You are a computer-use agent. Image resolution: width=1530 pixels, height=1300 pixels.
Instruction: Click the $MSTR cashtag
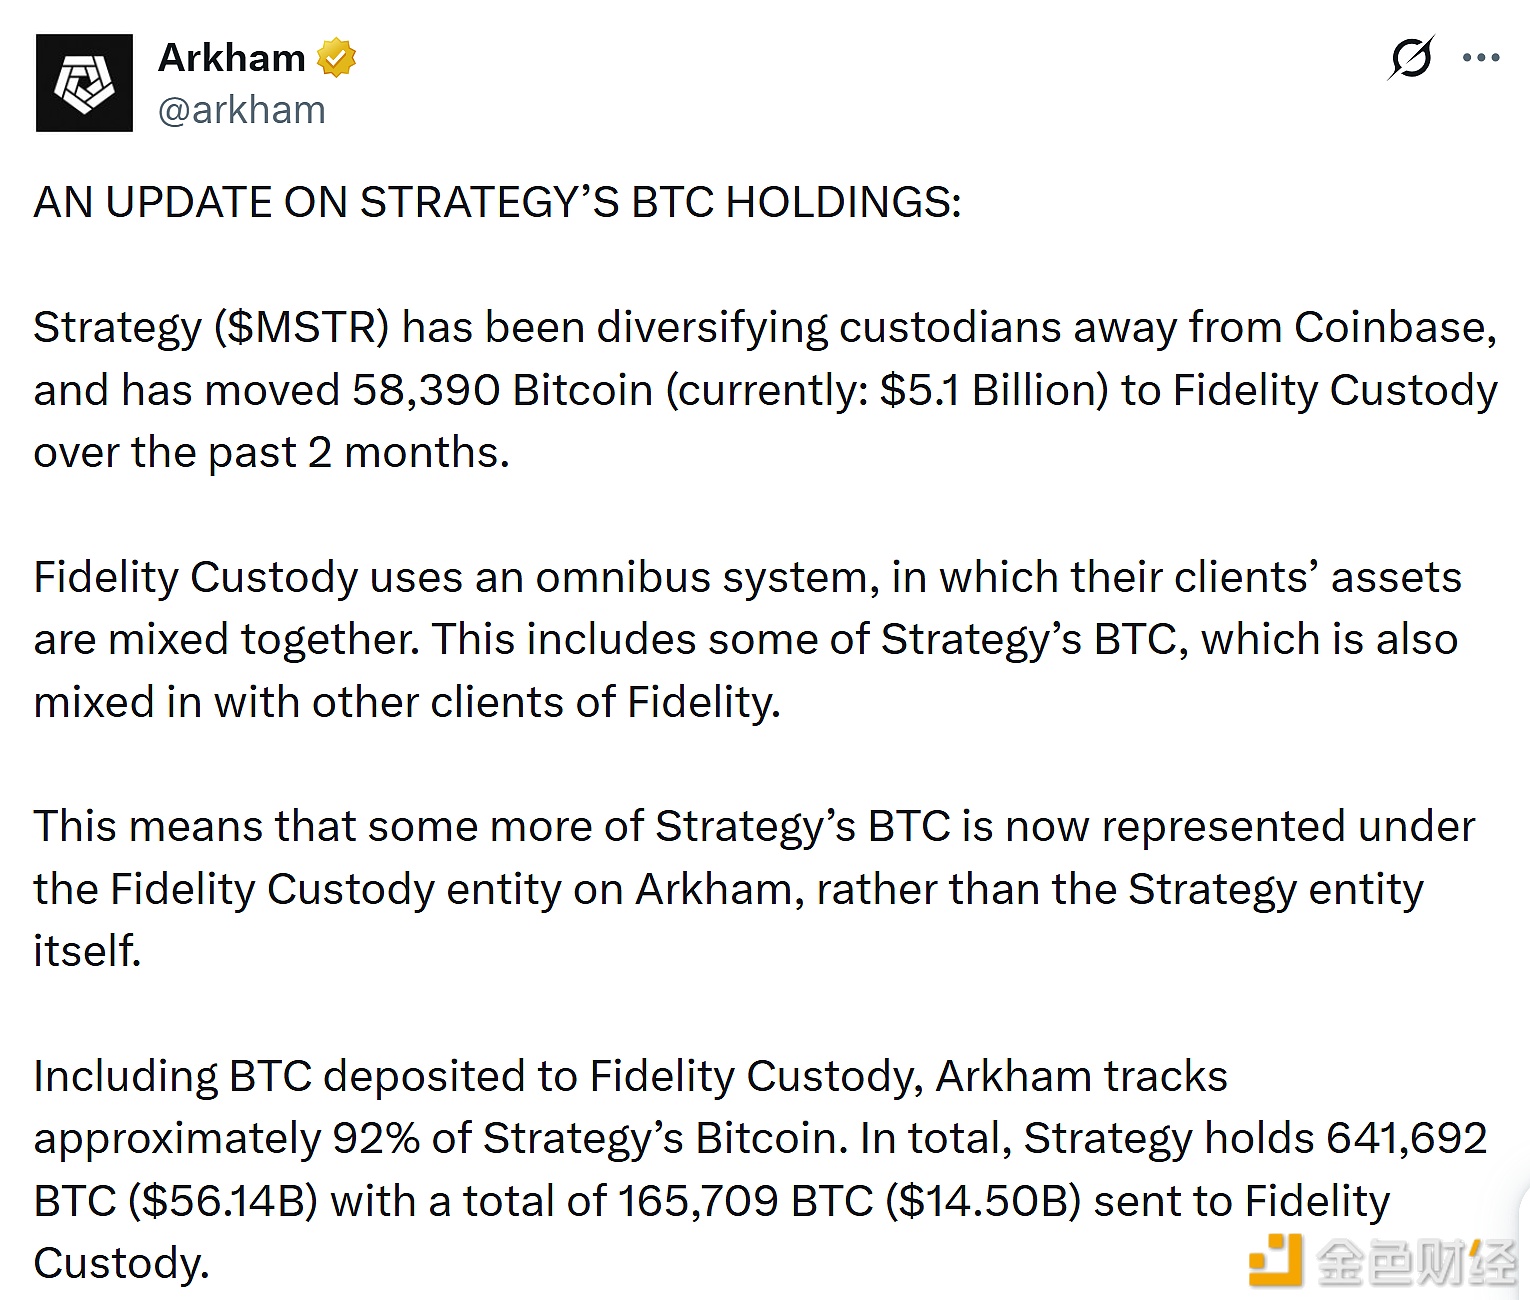click(301, 328)
